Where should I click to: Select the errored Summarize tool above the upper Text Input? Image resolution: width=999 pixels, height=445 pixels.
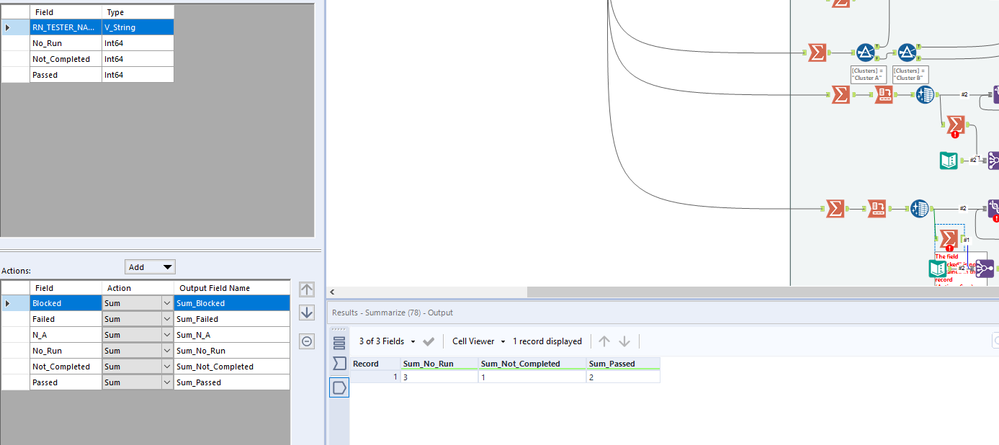pyautogui.click(x=955, y=125)
